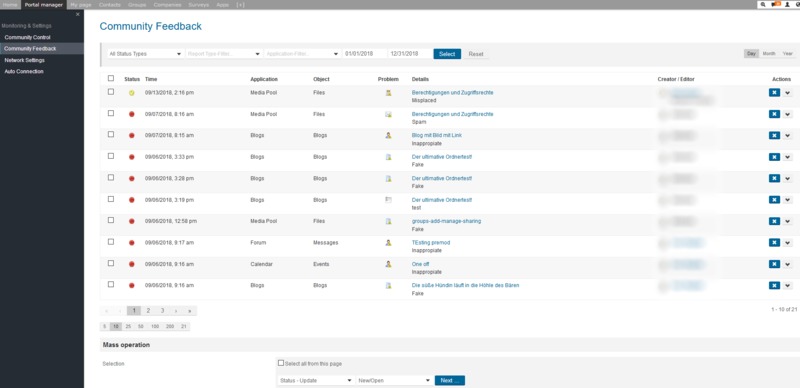Tick the select-all checkbox in the table header
800x388 pixels.
(111, 78)
